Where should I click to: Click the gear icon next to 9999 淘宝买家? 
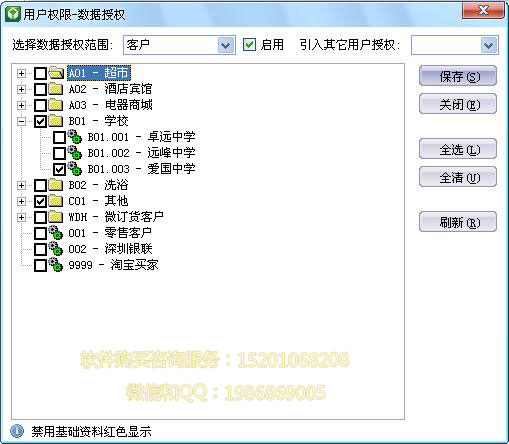pyautogui.click(x=56, y=265)
